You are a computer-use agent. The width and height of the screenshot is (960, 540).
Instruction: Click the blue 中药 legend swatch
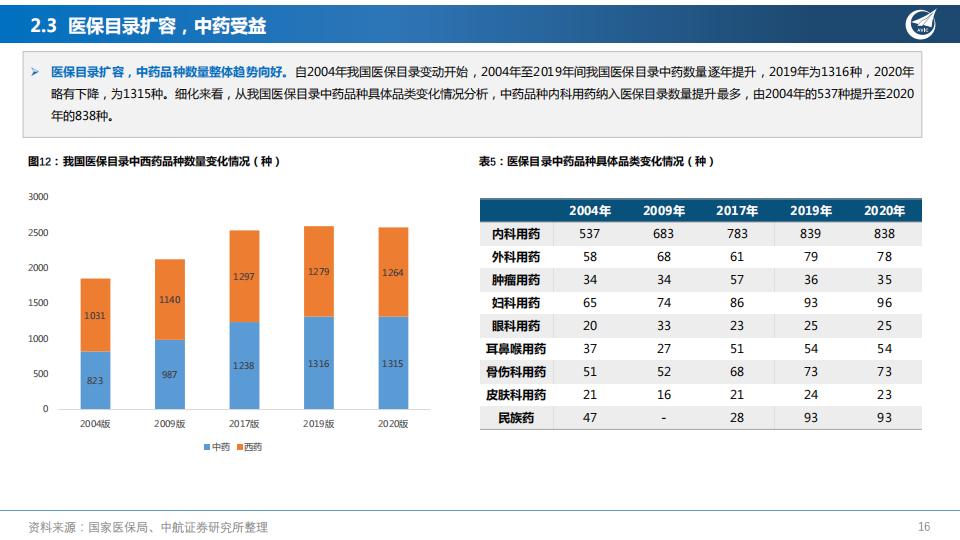tap(207, 448)
